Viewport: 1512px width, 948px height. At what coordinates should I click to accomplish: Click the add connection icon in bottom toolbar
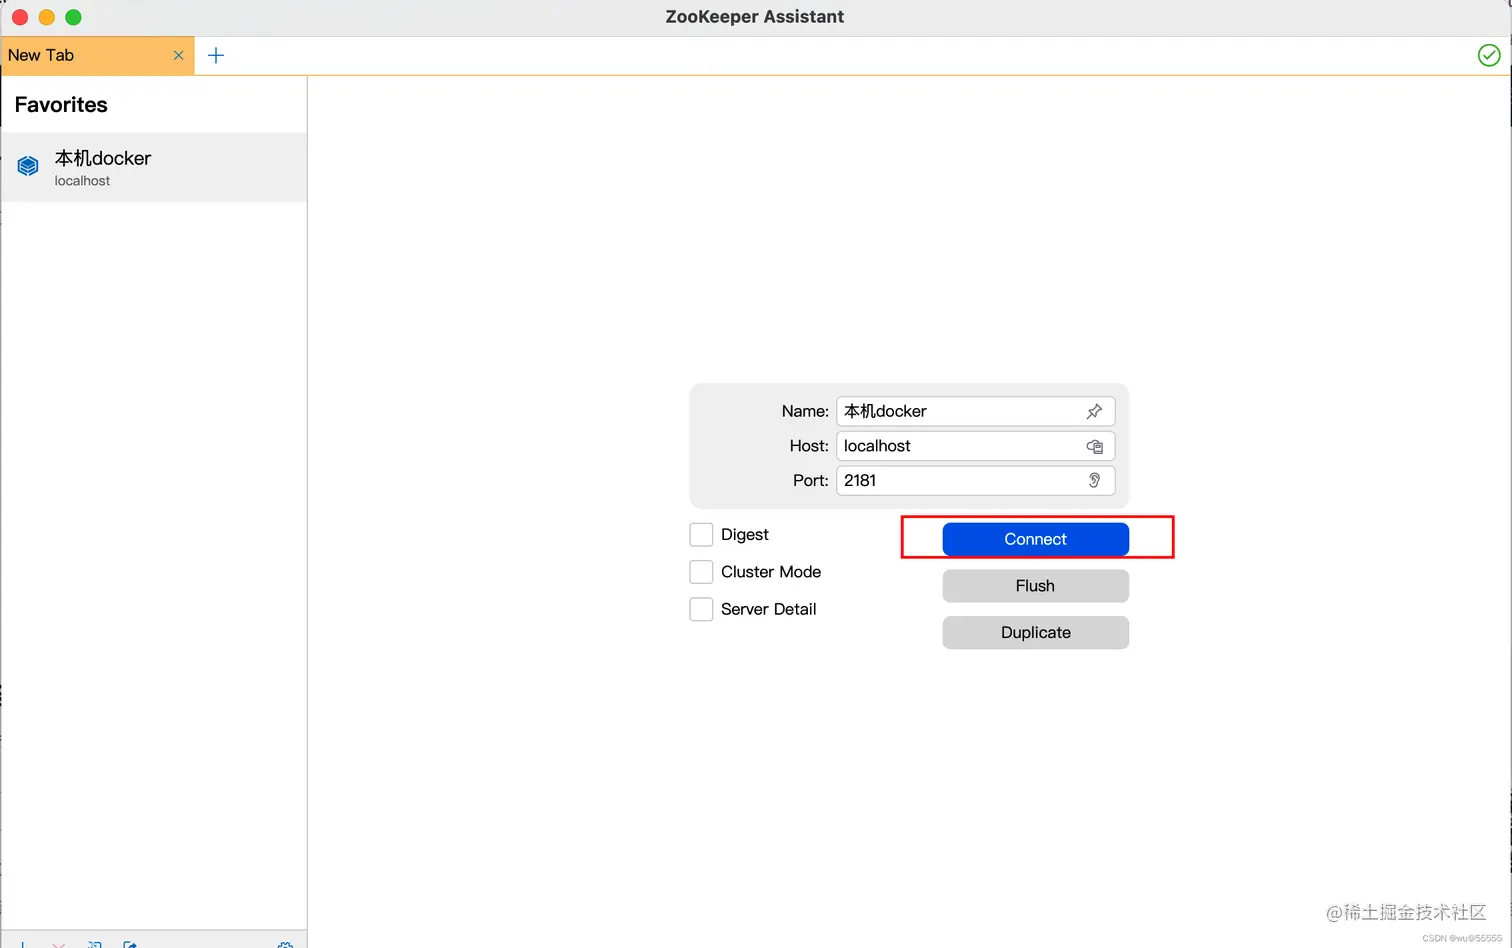pyautogui.click(x=23, y=945)
